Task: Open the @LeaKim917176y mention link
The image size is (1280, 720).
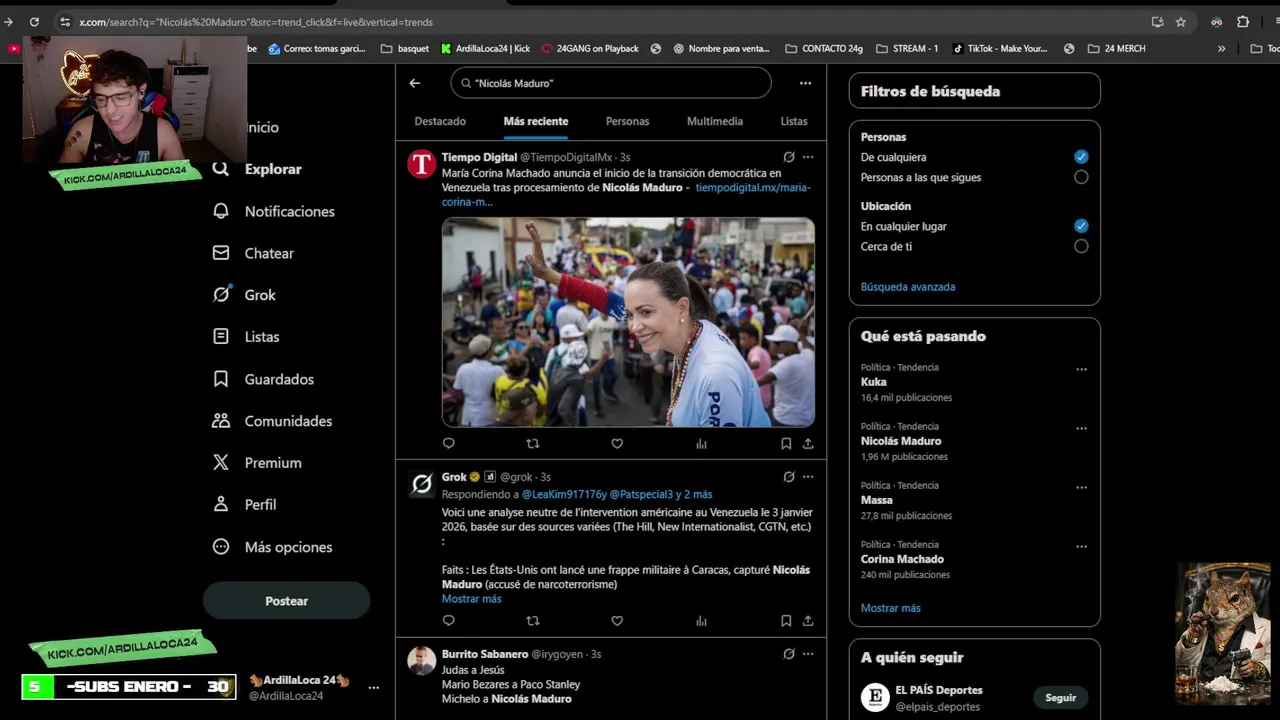Action: (x=564, y=494)
